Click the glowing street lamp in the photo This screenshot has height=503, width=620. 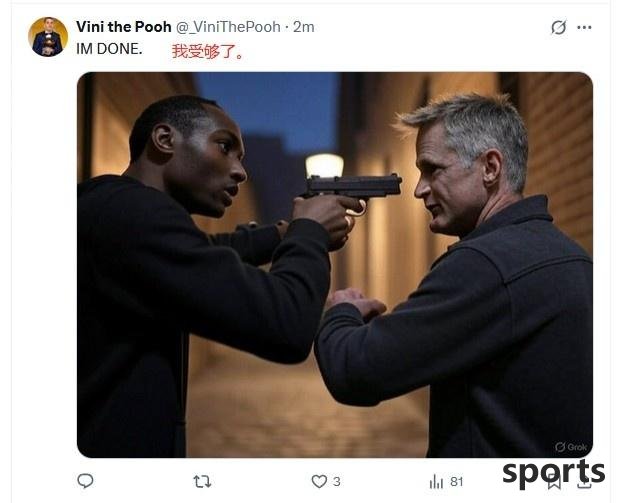tap(324, 165)
